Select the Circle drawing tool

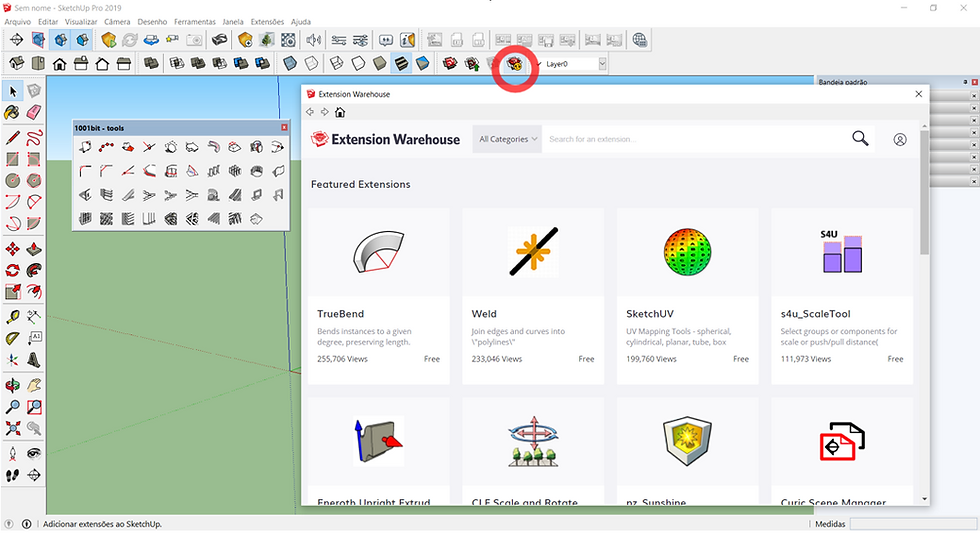click(12, 181)
